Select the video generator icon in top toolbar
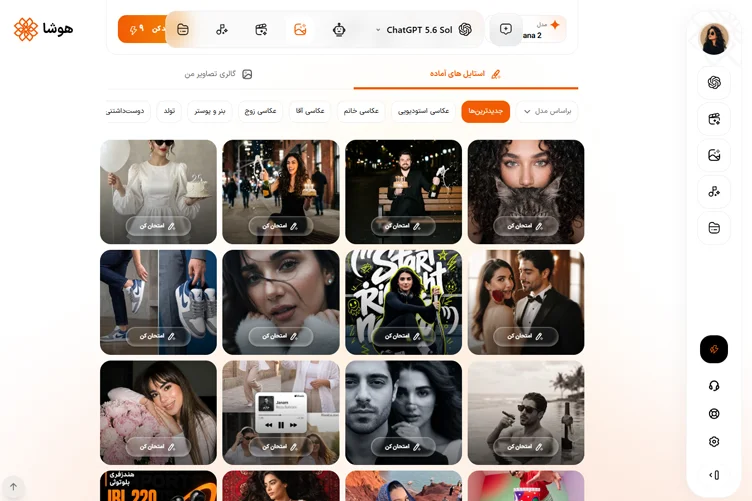The height and width of the screenshot is (501, 752). point(261,30)
